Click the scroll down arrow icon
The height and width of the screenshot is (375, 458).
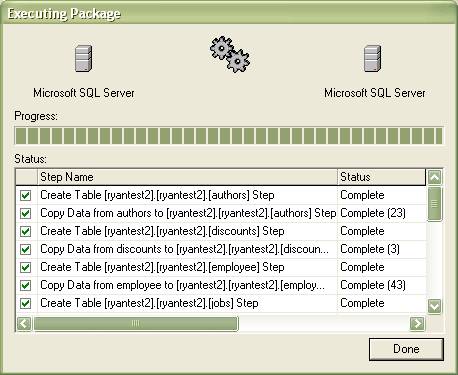[435, 306]
